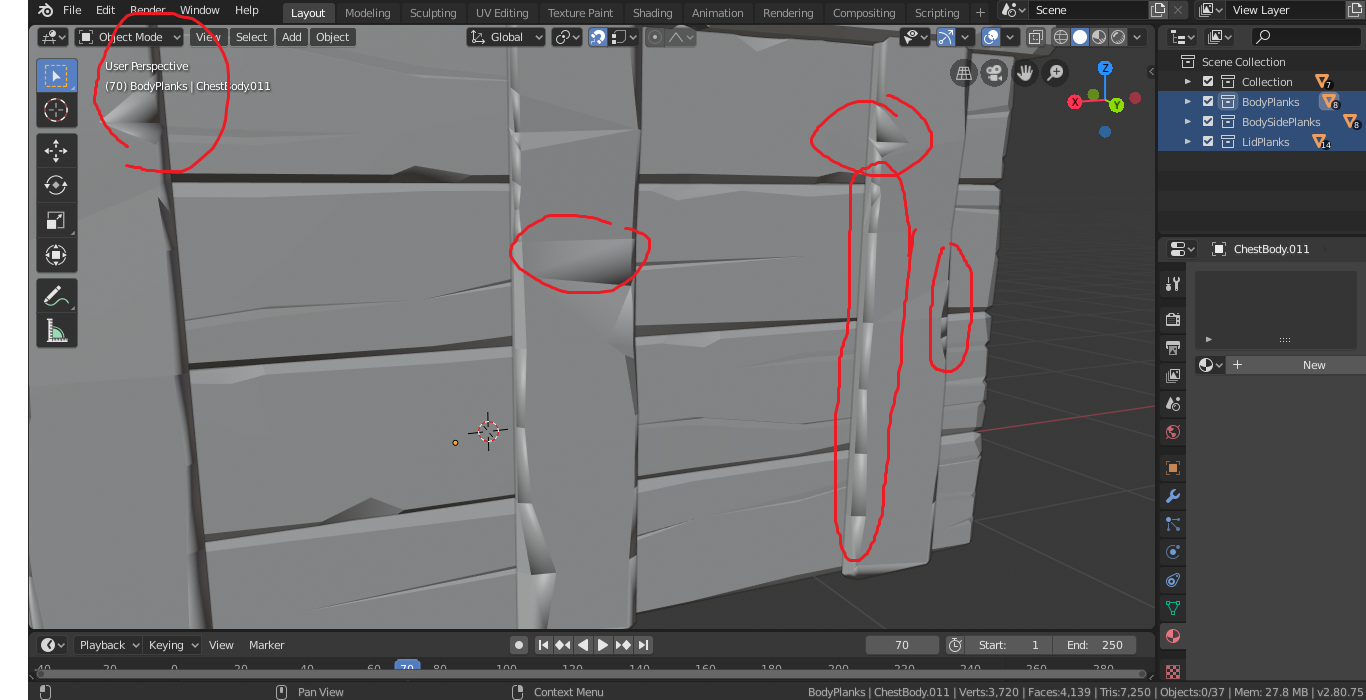Click the timeline Play button
1366x700 pixels.
coord(603,645)
